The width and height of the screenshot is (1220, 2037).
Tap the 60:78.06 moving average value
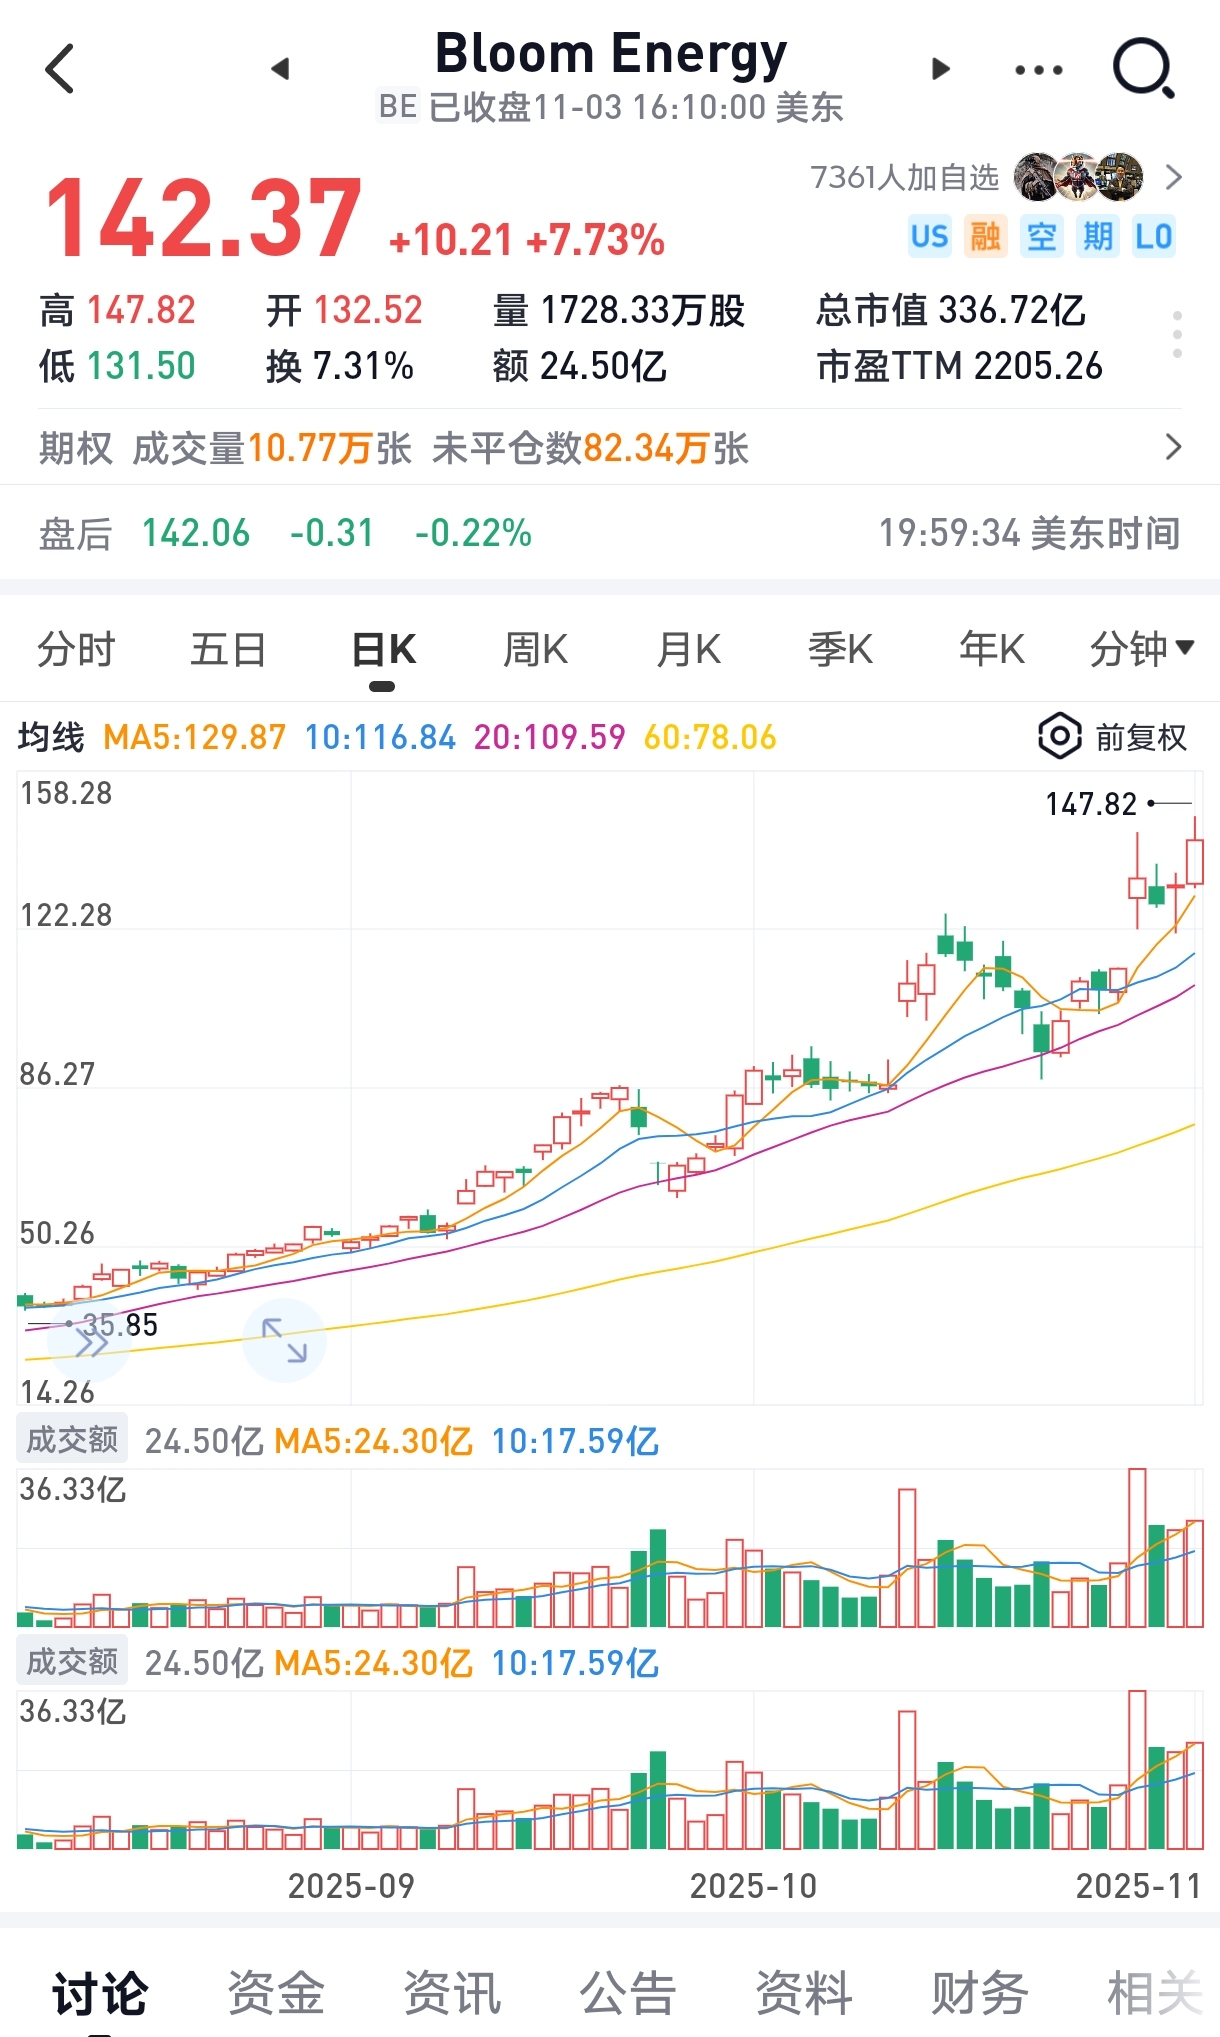pyautogui.click(x=710, y=738)
